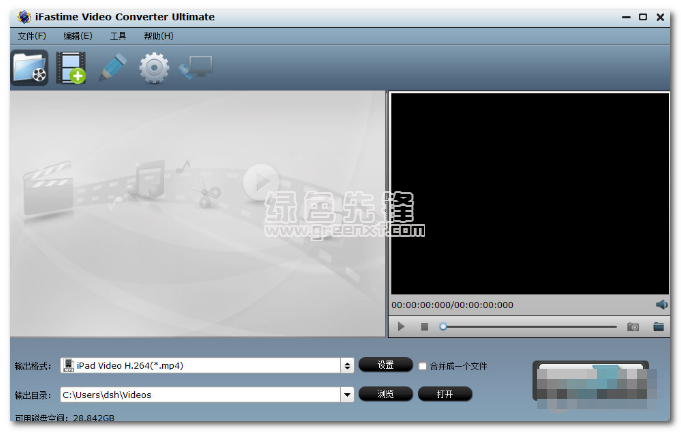
Task: Minimize the iFastime window
Action: coord(626,17)
